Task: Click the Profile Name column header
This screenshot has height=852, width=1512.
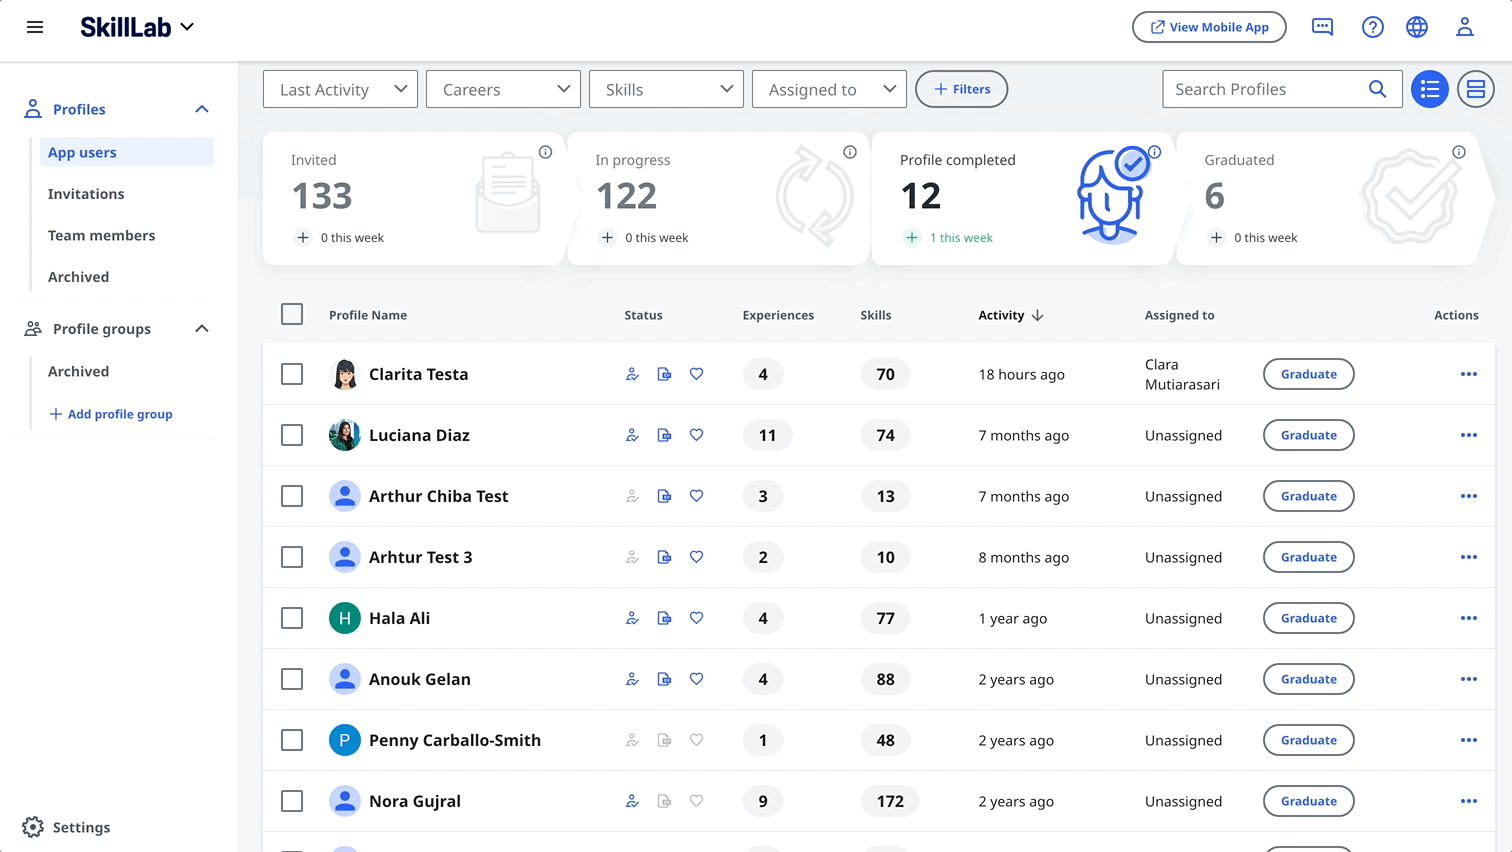Action: (368, 315)
